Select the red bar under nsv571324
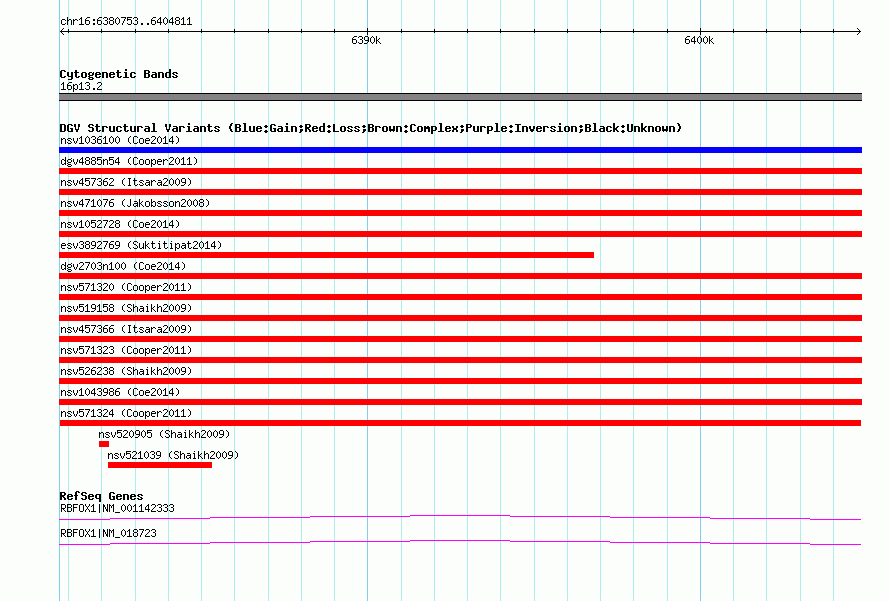890x601 pixels. point(460,423)
